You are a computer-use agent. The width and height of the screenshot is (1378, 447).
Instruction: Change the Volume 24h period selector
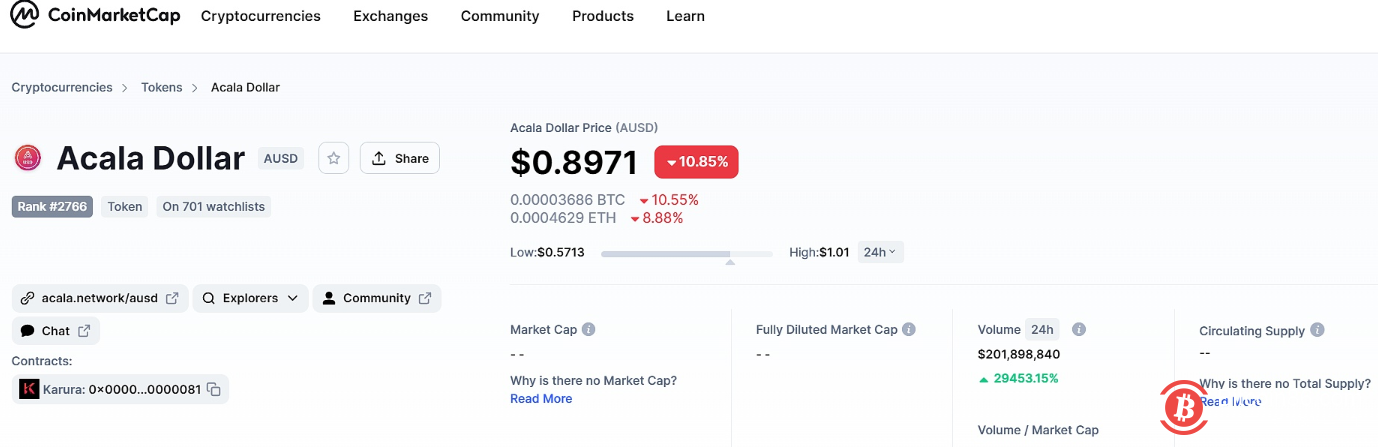point(1042,330)
